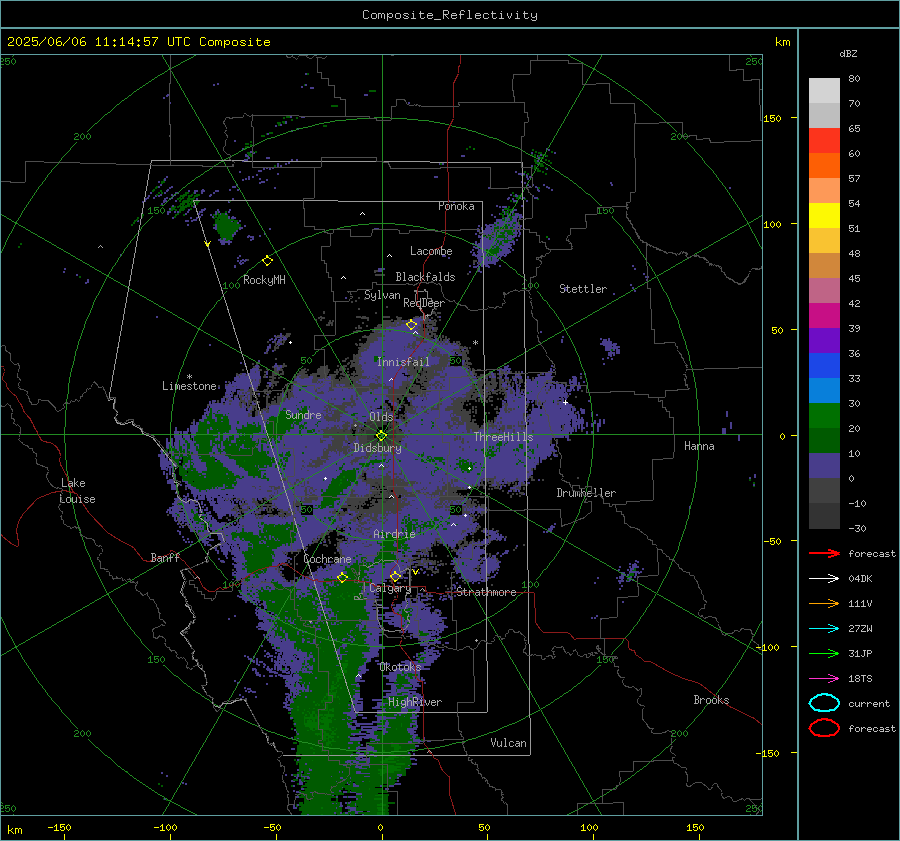Click the Ponoka city label
This screenshot has width=900, height=841.
pyautogui.click(x=456, y=206)
